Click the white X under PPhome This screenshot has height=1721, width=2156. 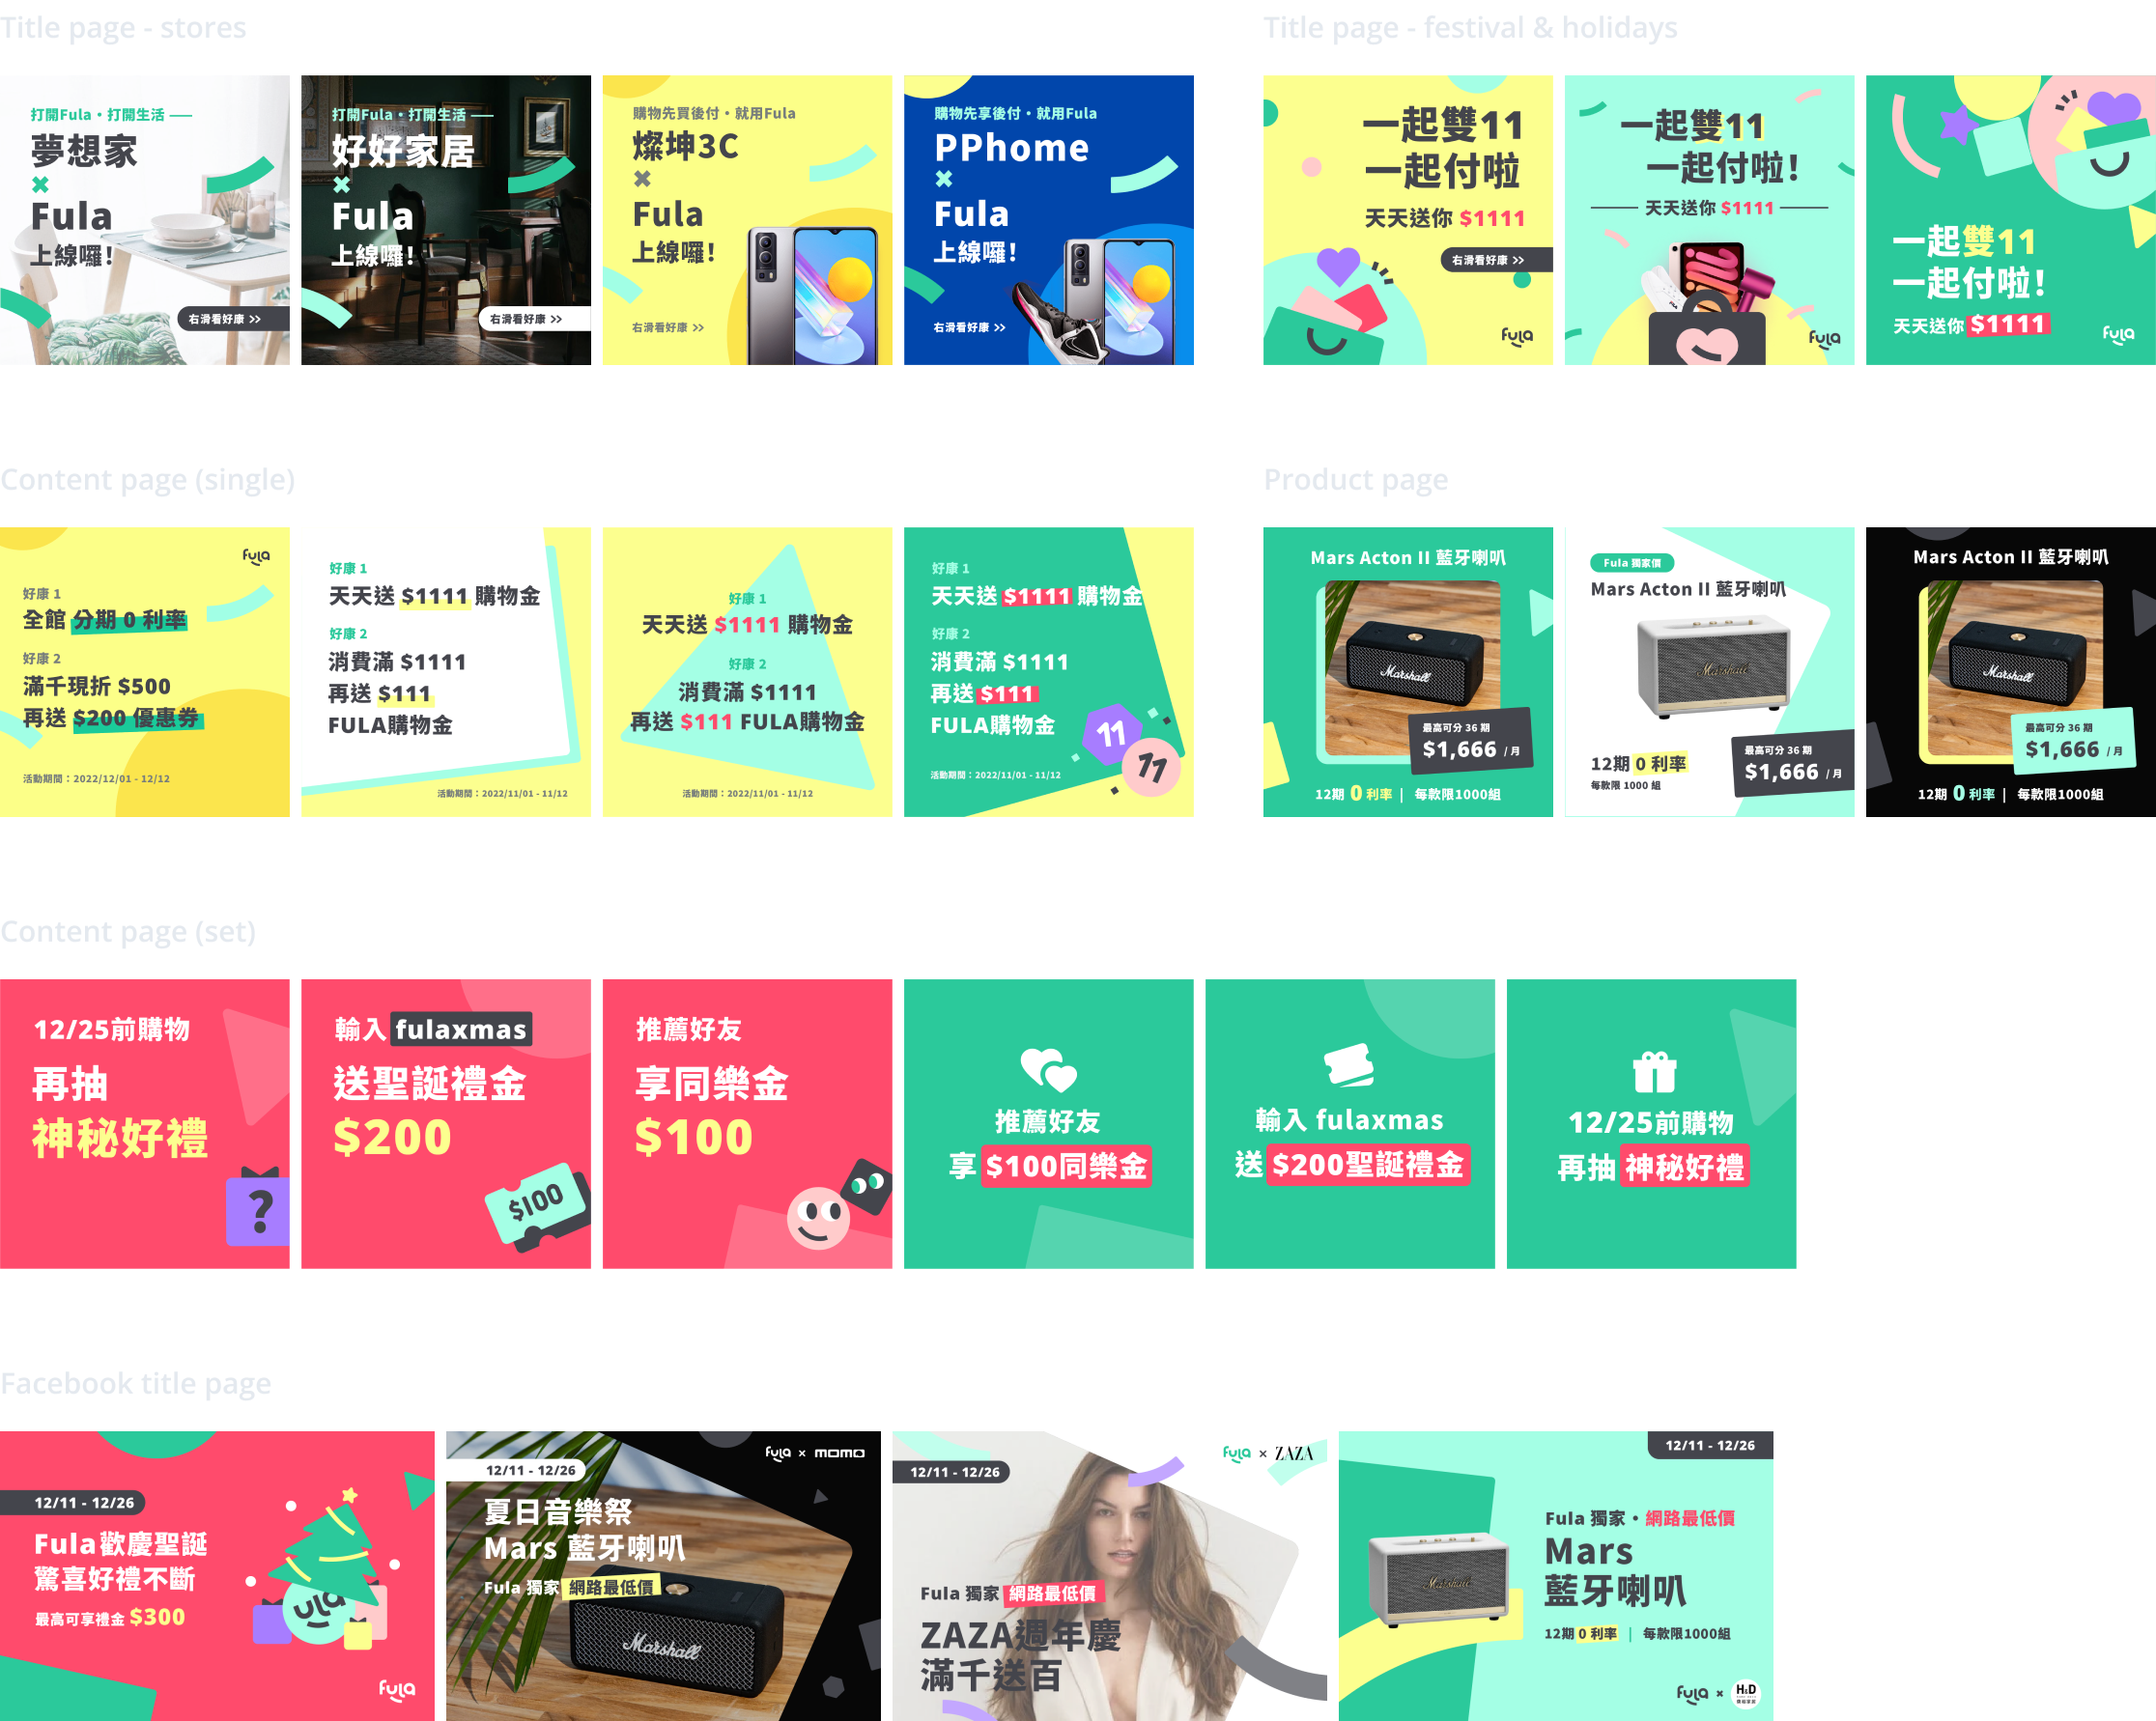tap(944, 179)
